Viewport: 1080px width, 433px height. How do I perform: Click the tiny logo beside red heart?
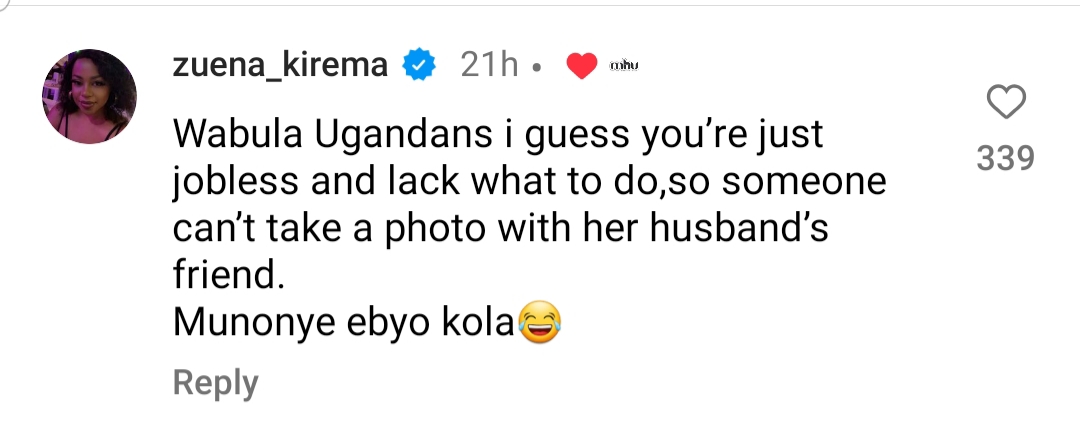tap(624, 66)
